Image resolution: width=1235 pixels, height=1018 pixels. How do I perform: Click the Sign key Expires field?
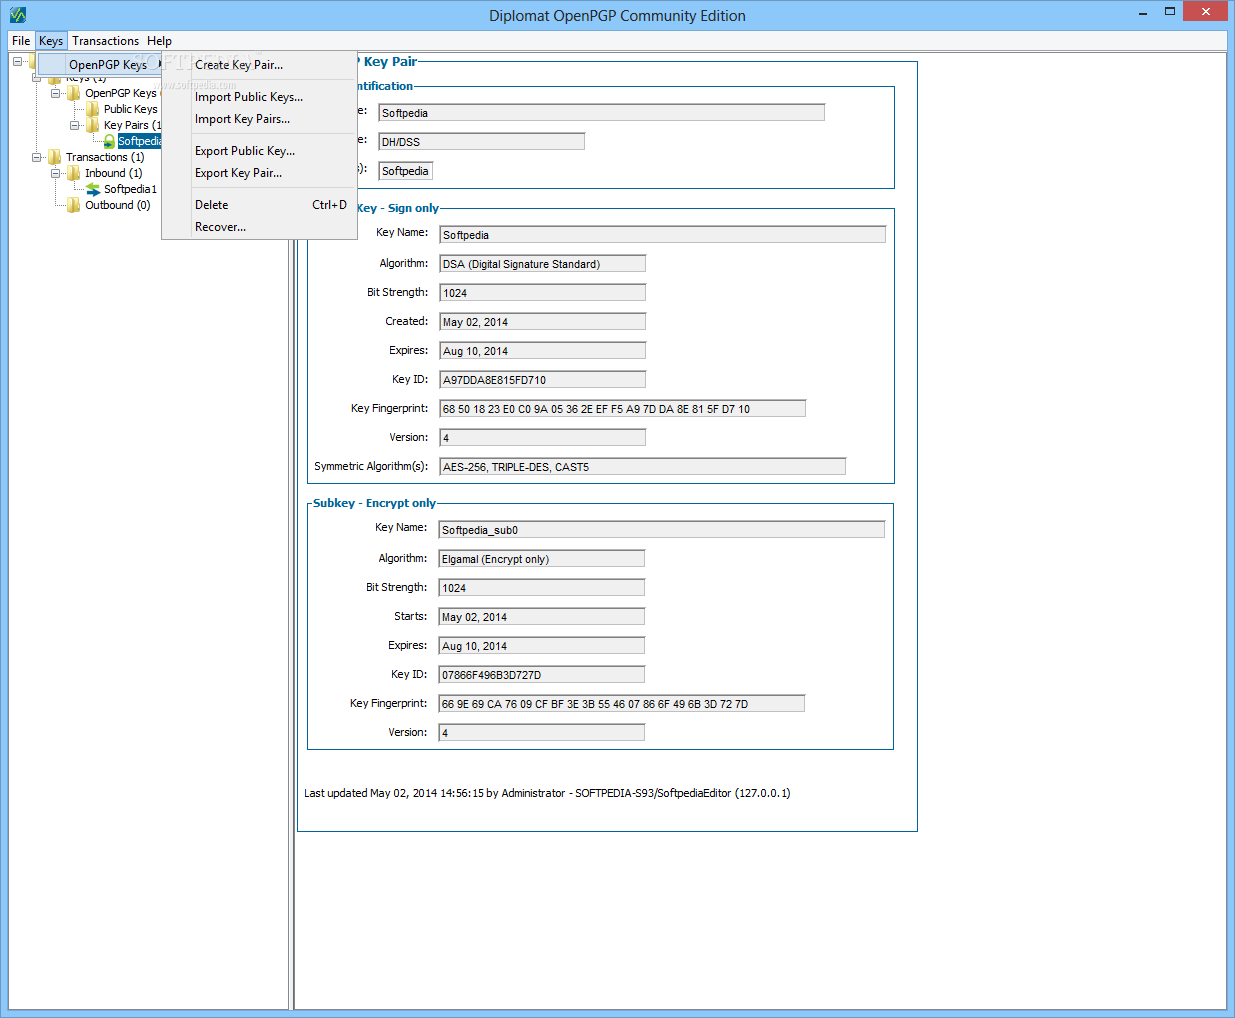click(x=542, y=351)
